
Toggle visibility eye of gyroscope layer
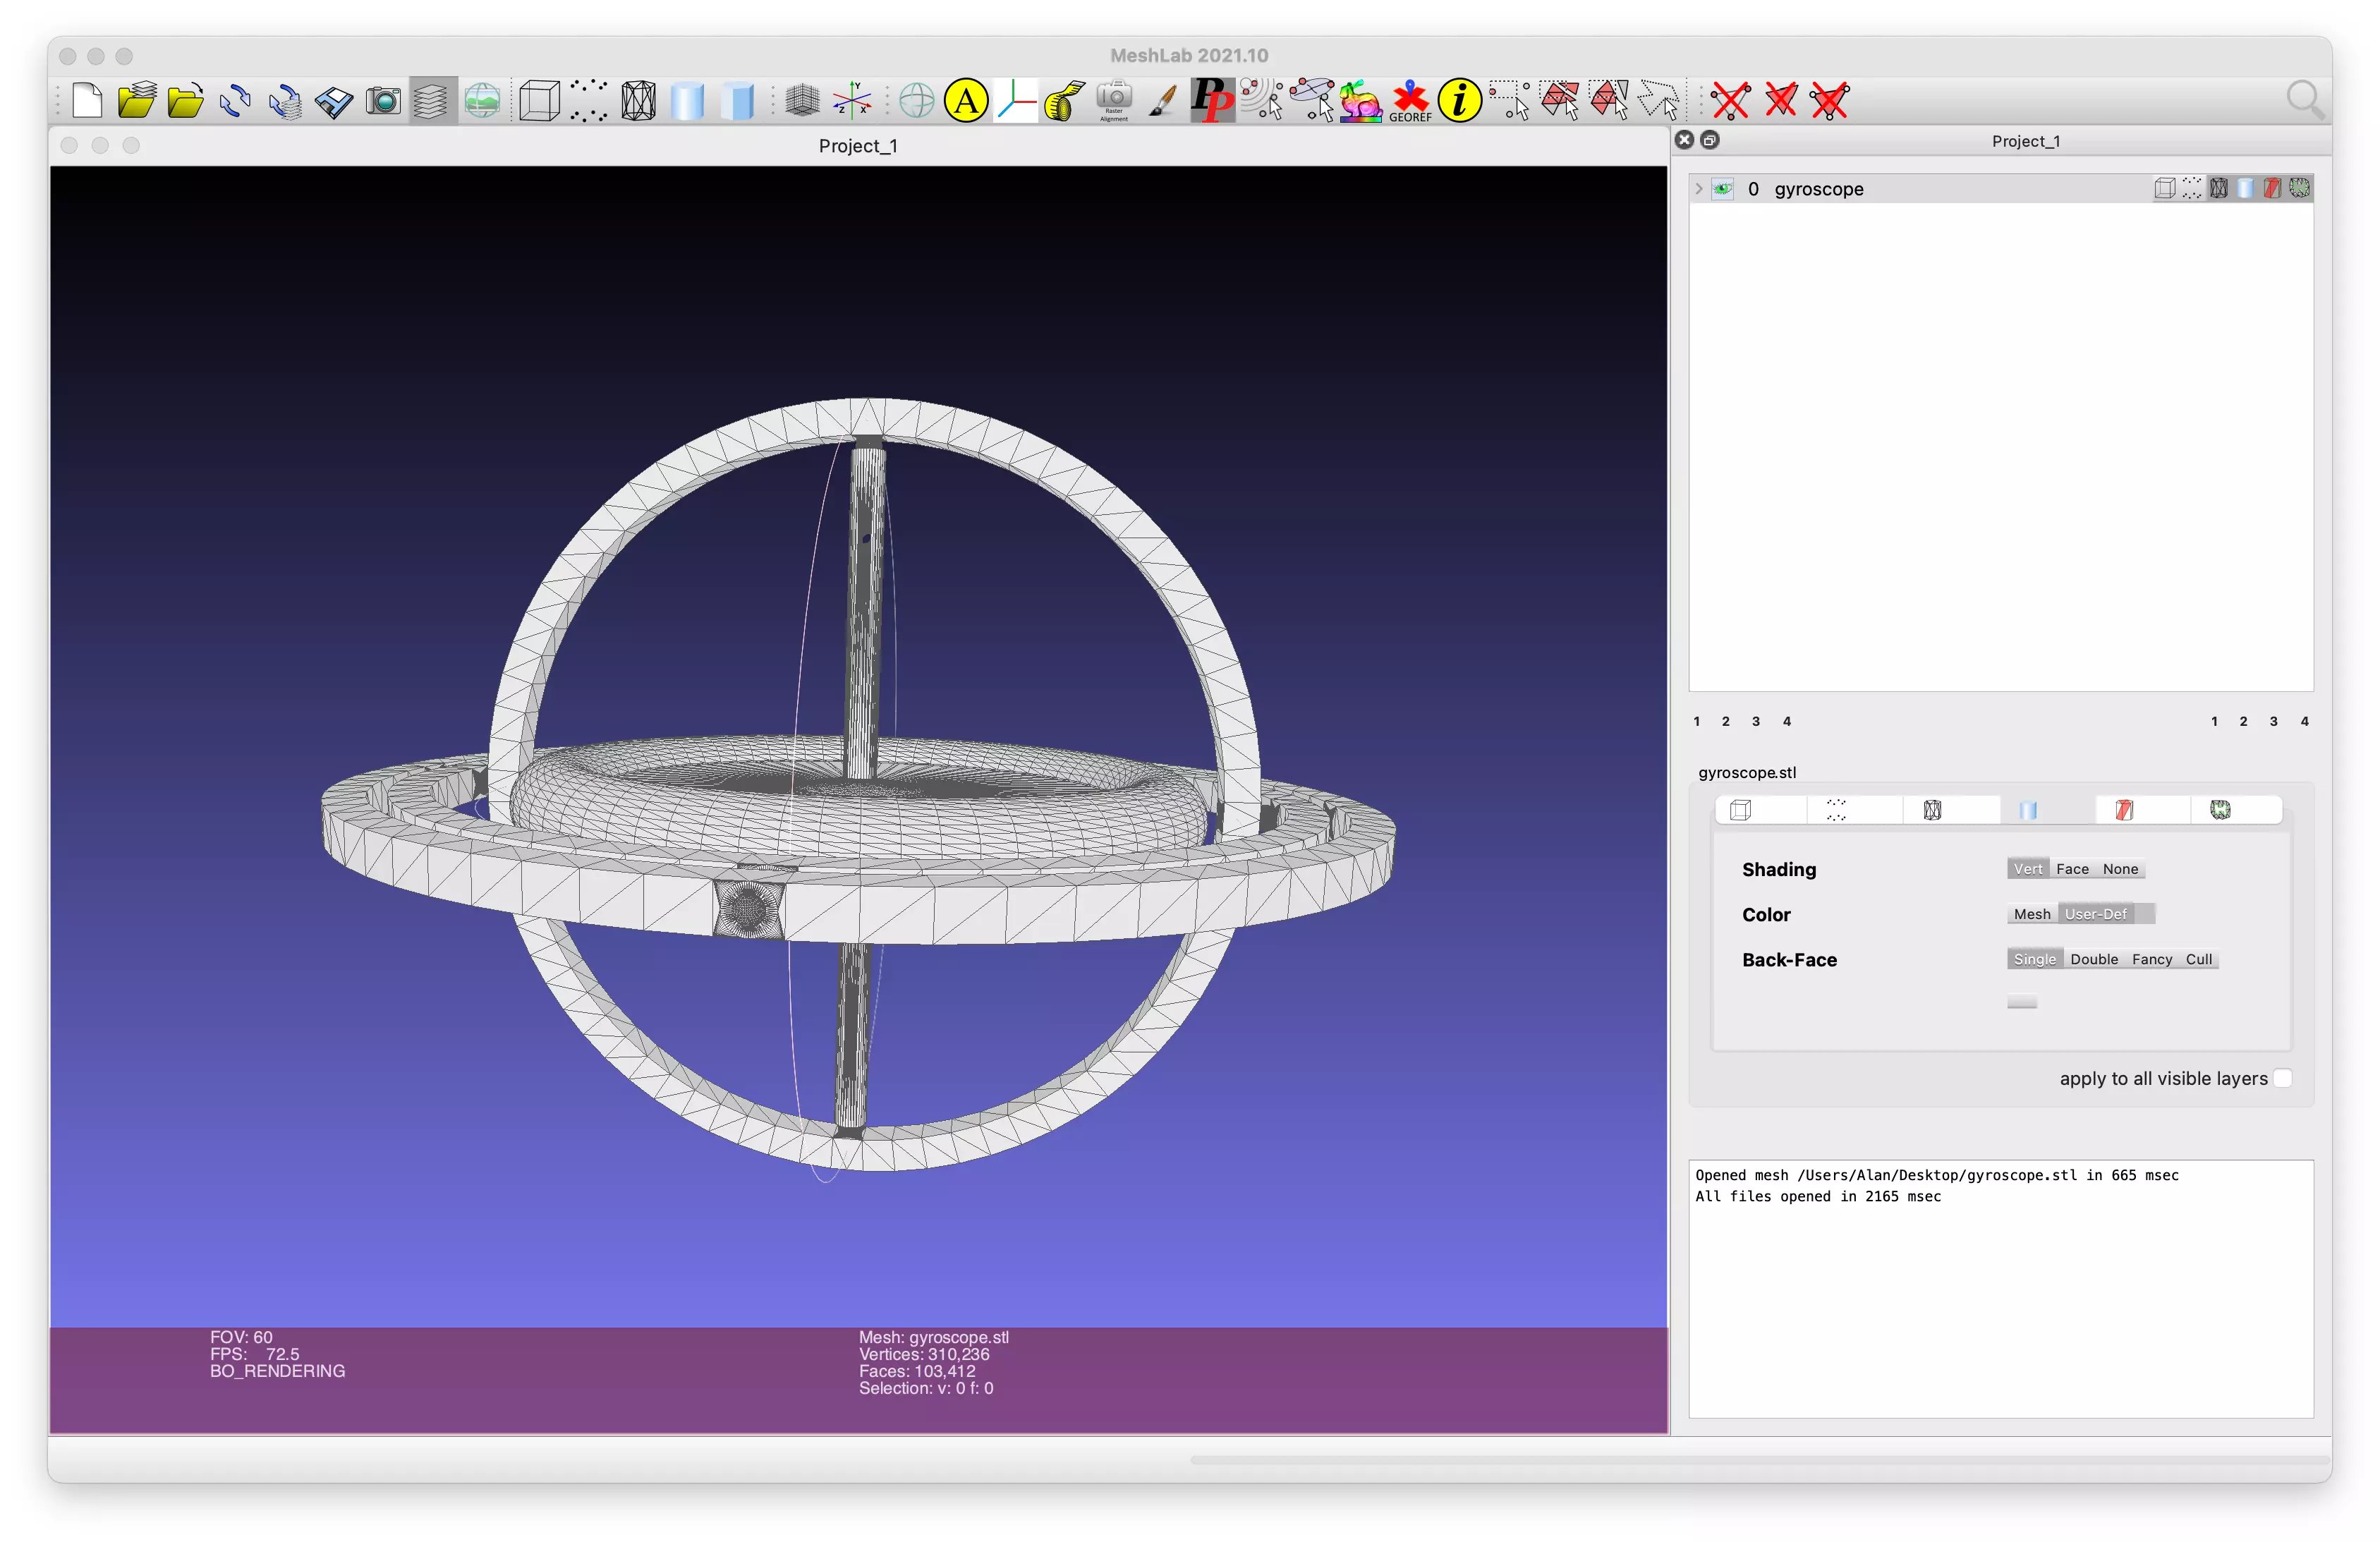point(1723,189)
